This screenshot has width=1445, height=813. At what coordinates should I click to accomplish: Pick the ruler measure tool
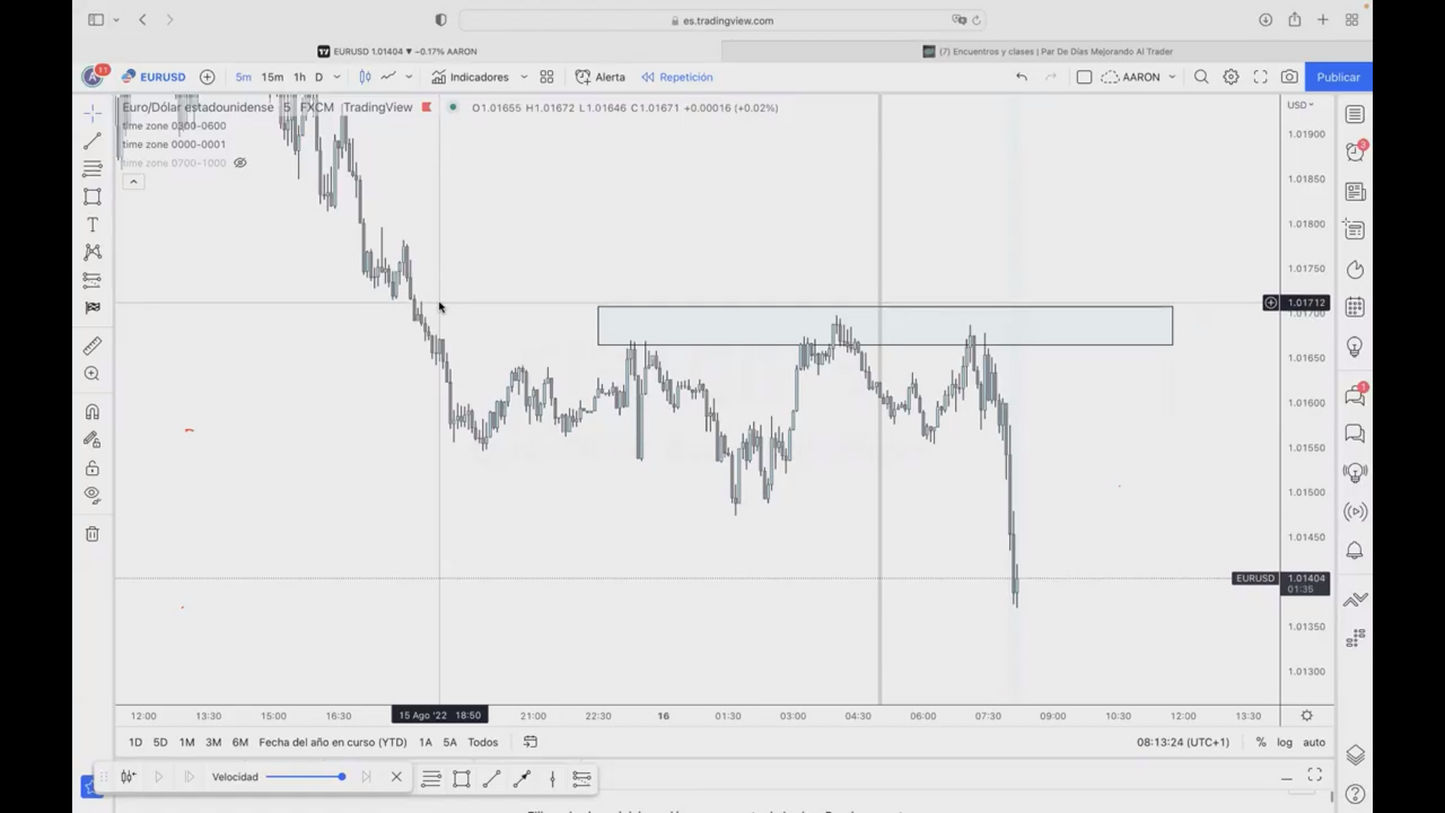(x=92, y=346)
